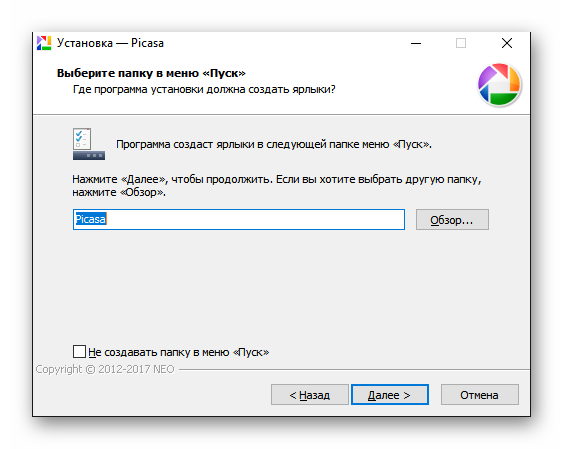Screen dimensions: 563x449
Task: Click the Copyright 2012-2017 NEO text
Action: [105, 369]
